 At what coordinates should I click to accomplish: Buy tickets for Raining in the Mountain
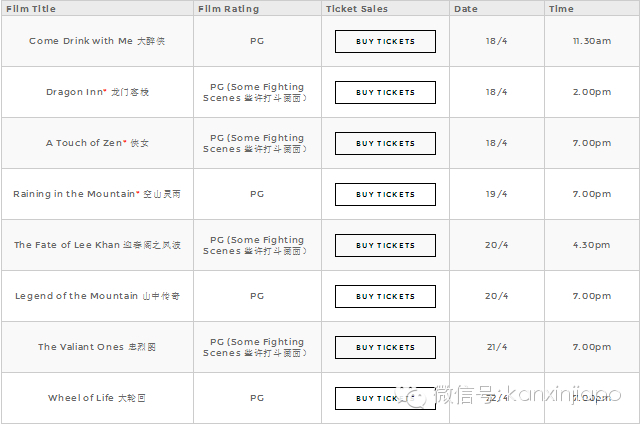[x=385, y=195]
